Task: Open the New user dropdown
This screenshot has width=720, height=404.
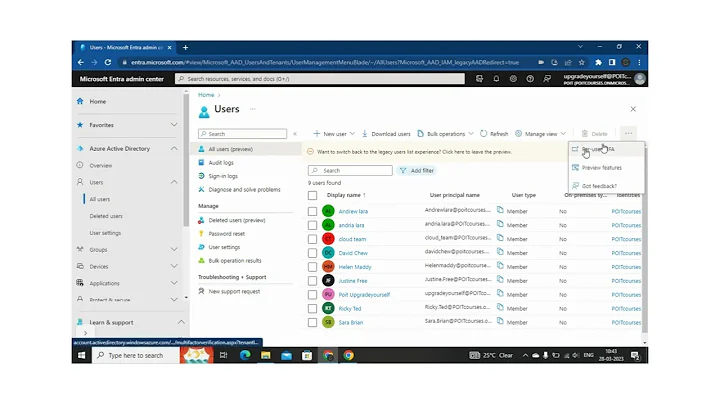Action: 334,134
